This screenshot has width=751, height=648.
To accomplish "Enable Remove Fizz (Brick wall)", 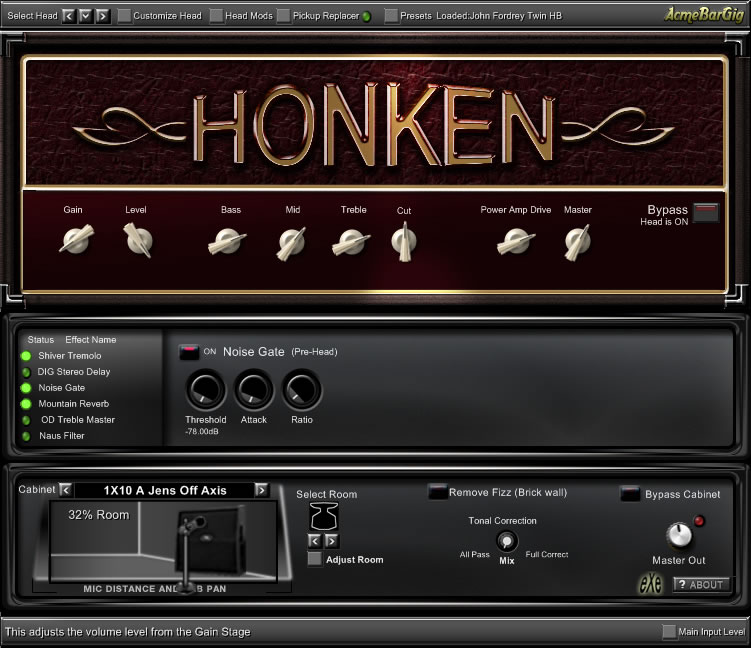I will coord(437,492).
